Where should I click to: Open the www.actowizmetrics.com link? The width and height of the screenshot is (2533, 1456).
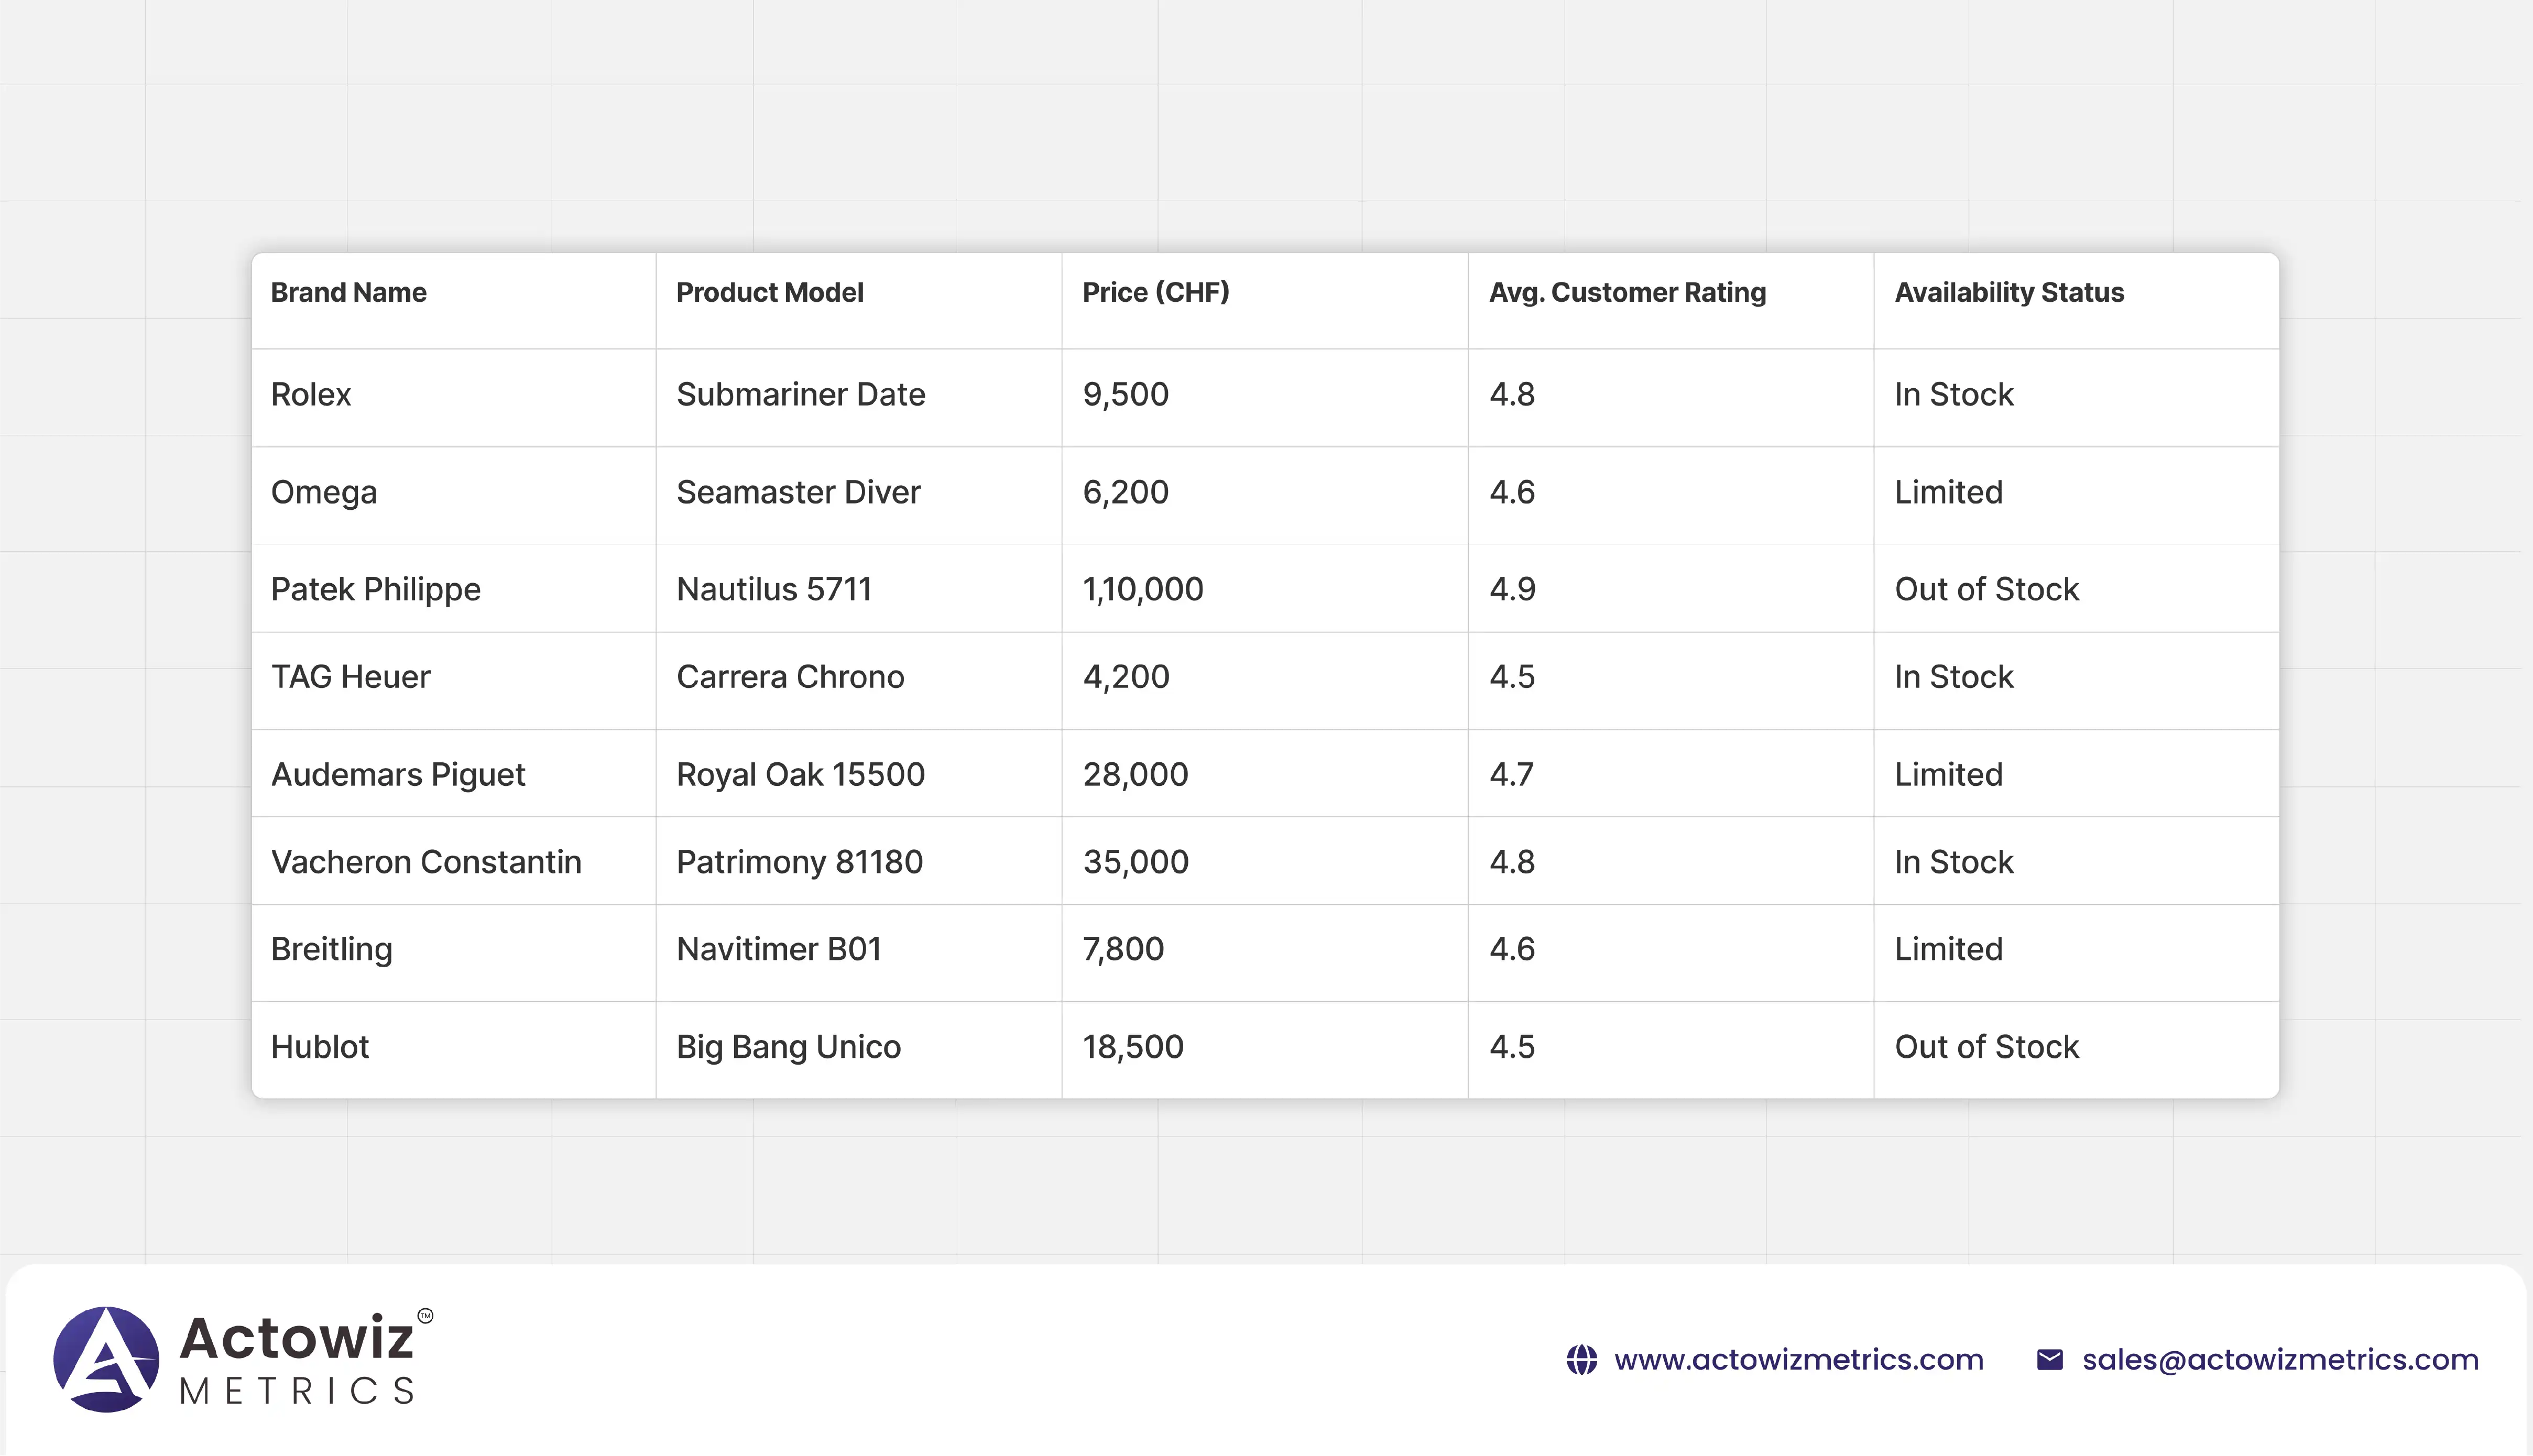pyautogui.click(x=1798, y=1360)
